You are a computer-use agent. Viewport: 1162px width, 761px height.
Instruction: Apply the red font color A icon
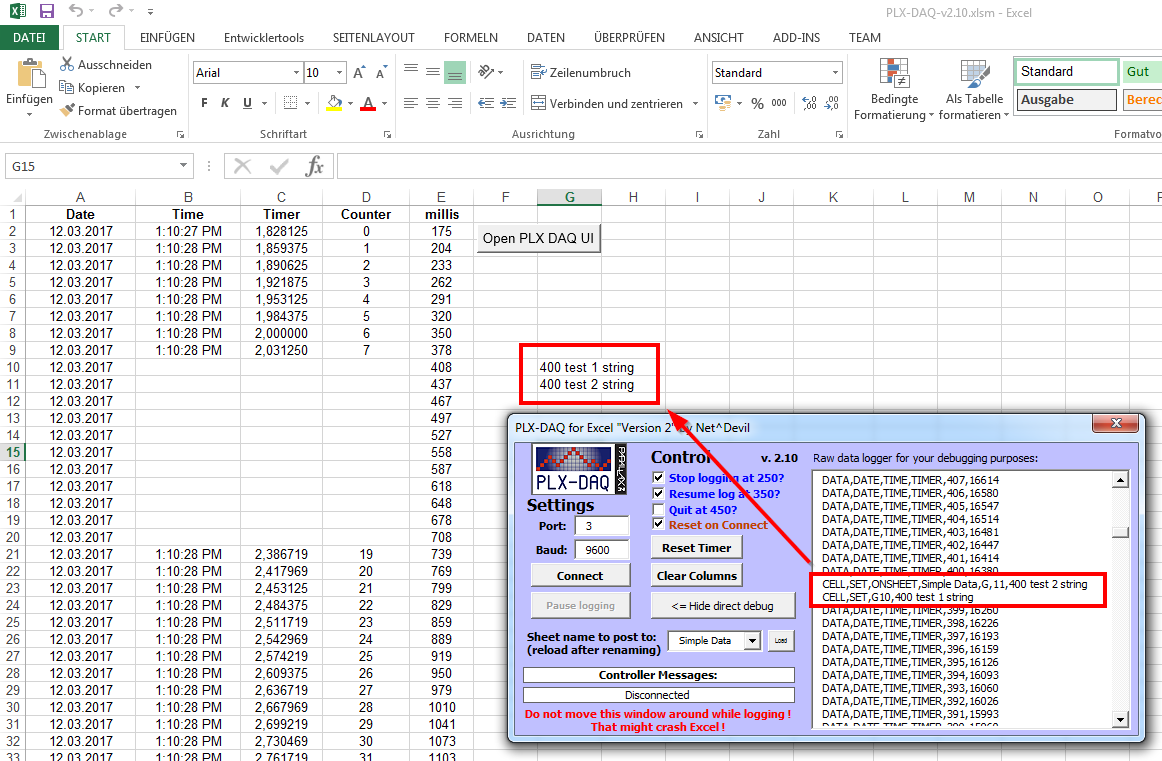coord(368,104)
